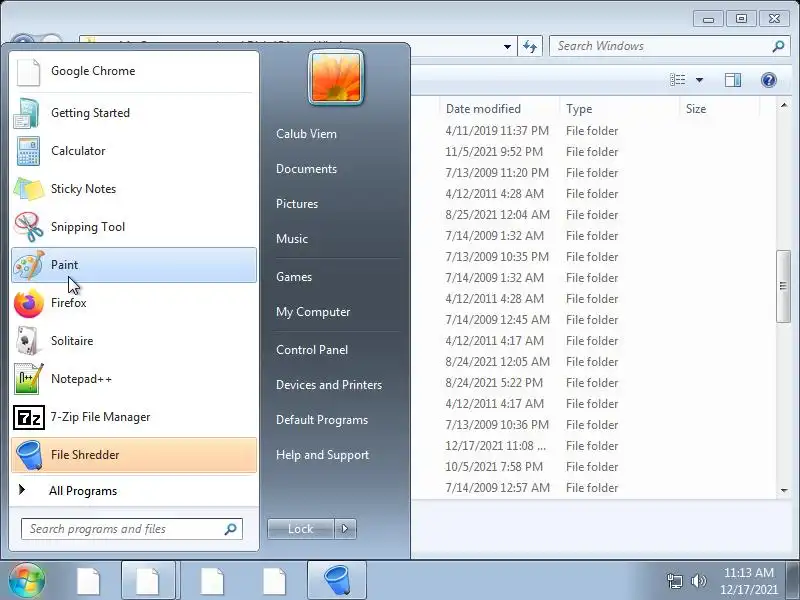The height and width of the screenshot is (600, 800).
Task: Toggle the preview pane icon in Explorer
Action: click(733, 80)
